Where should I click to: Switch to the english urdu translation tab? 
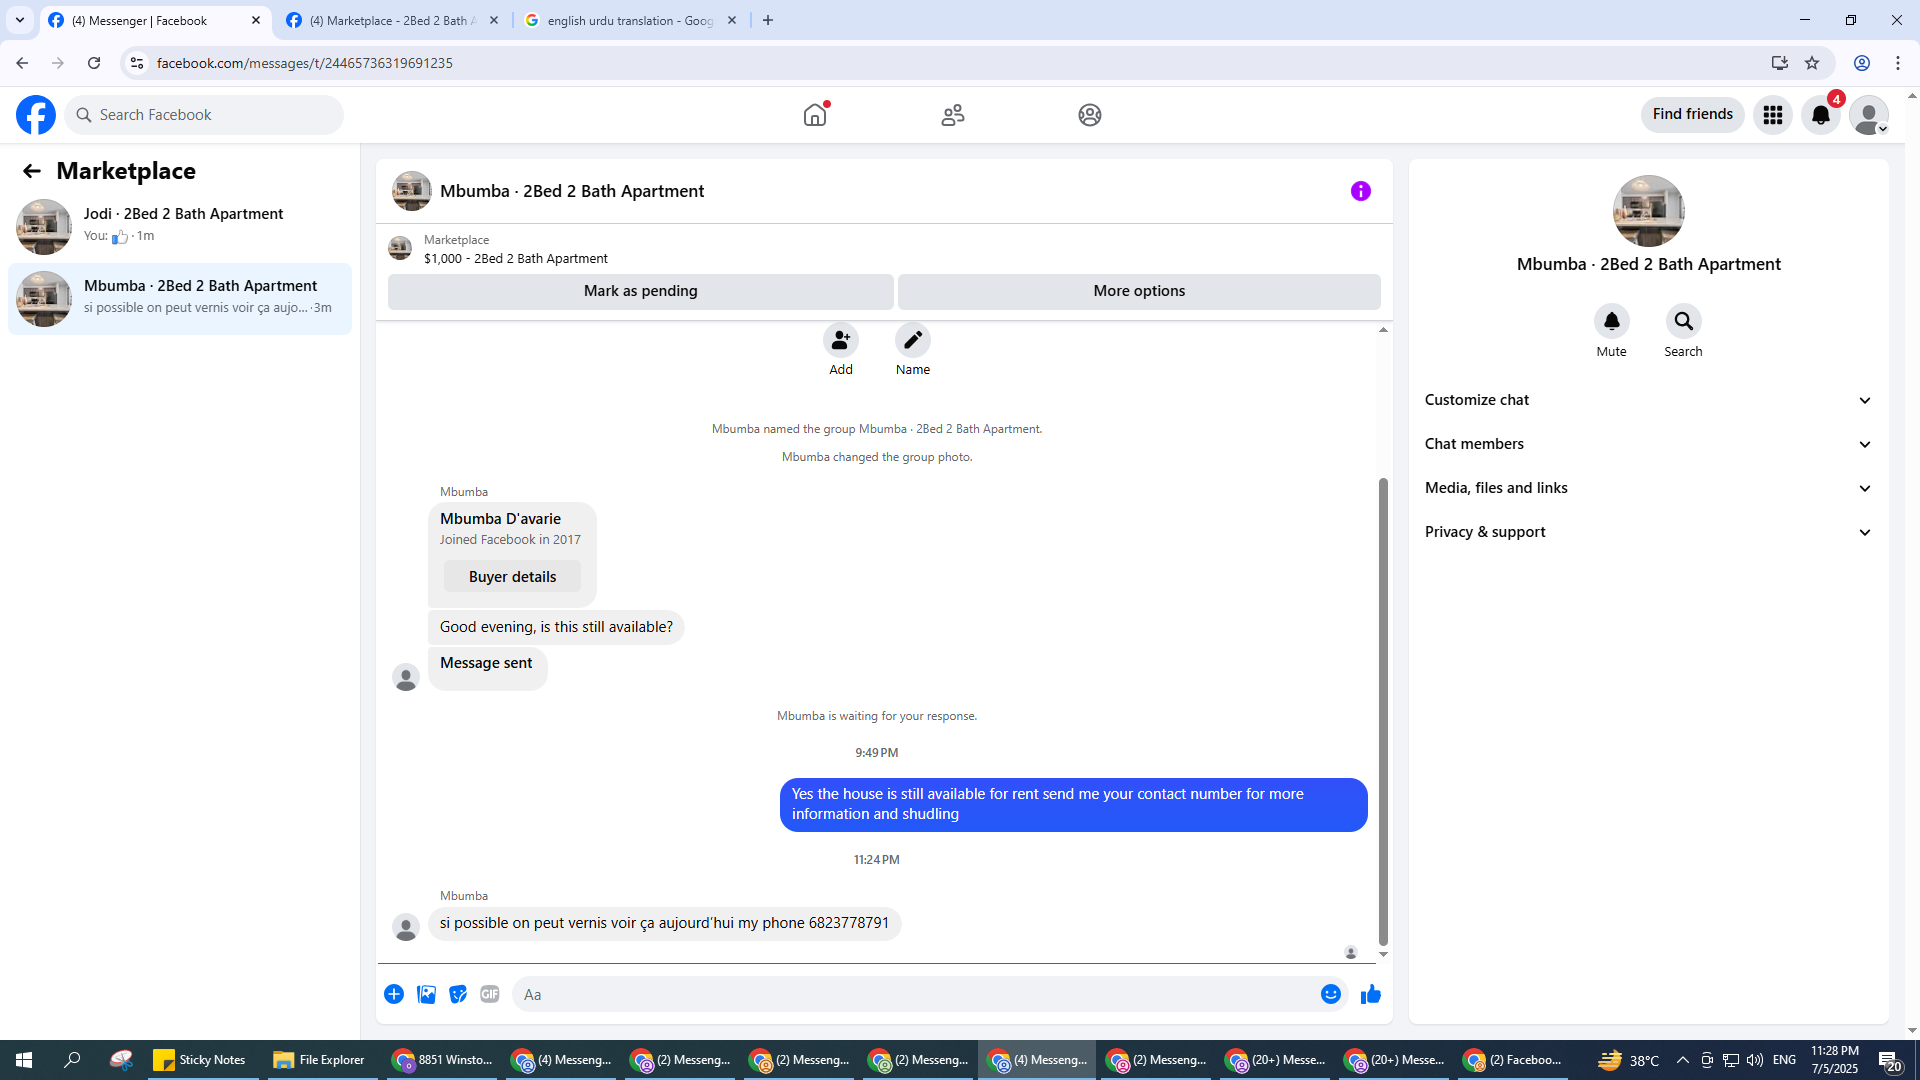point(630,20)
